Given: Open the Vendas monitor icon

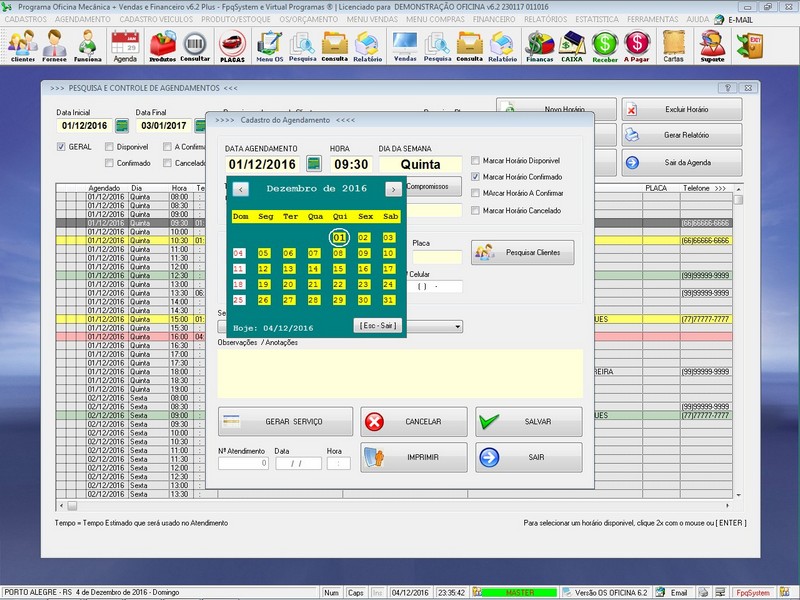Looking at the screenshot, I should [405, 46].
